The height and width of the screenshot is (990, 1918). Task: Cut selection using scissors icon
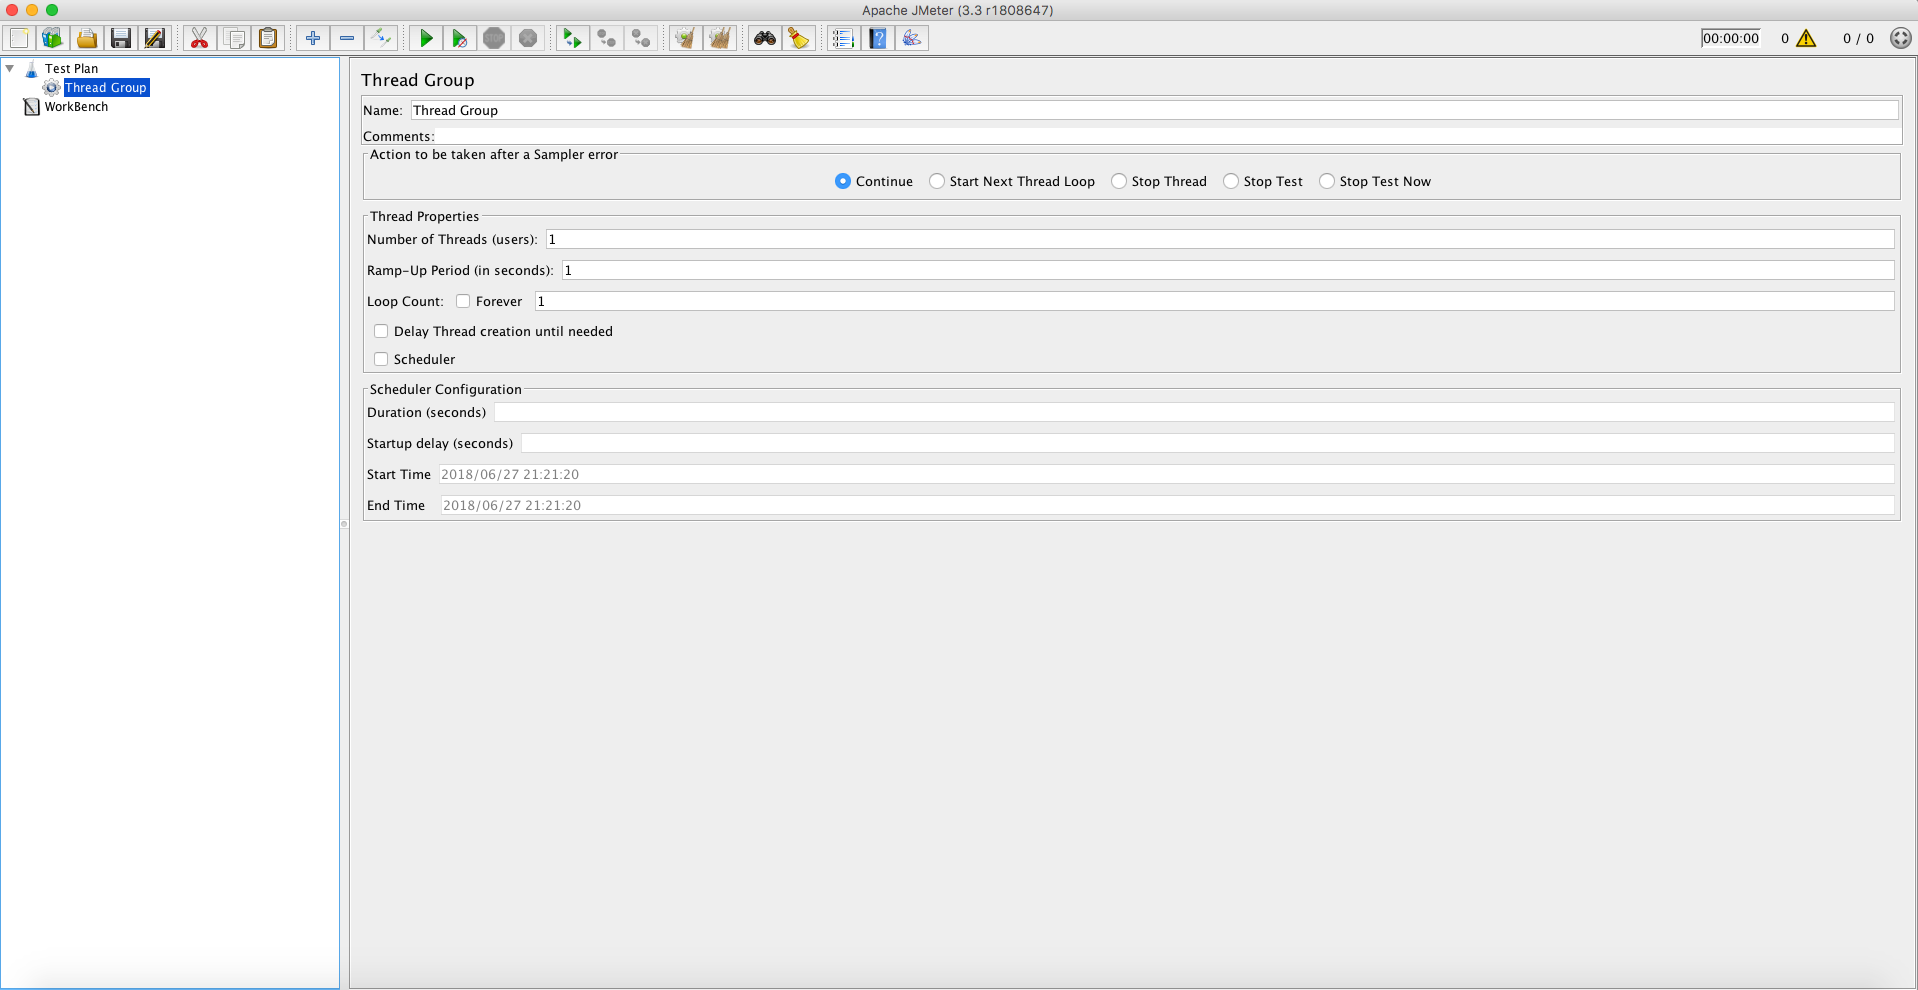(x=200, y=38)
